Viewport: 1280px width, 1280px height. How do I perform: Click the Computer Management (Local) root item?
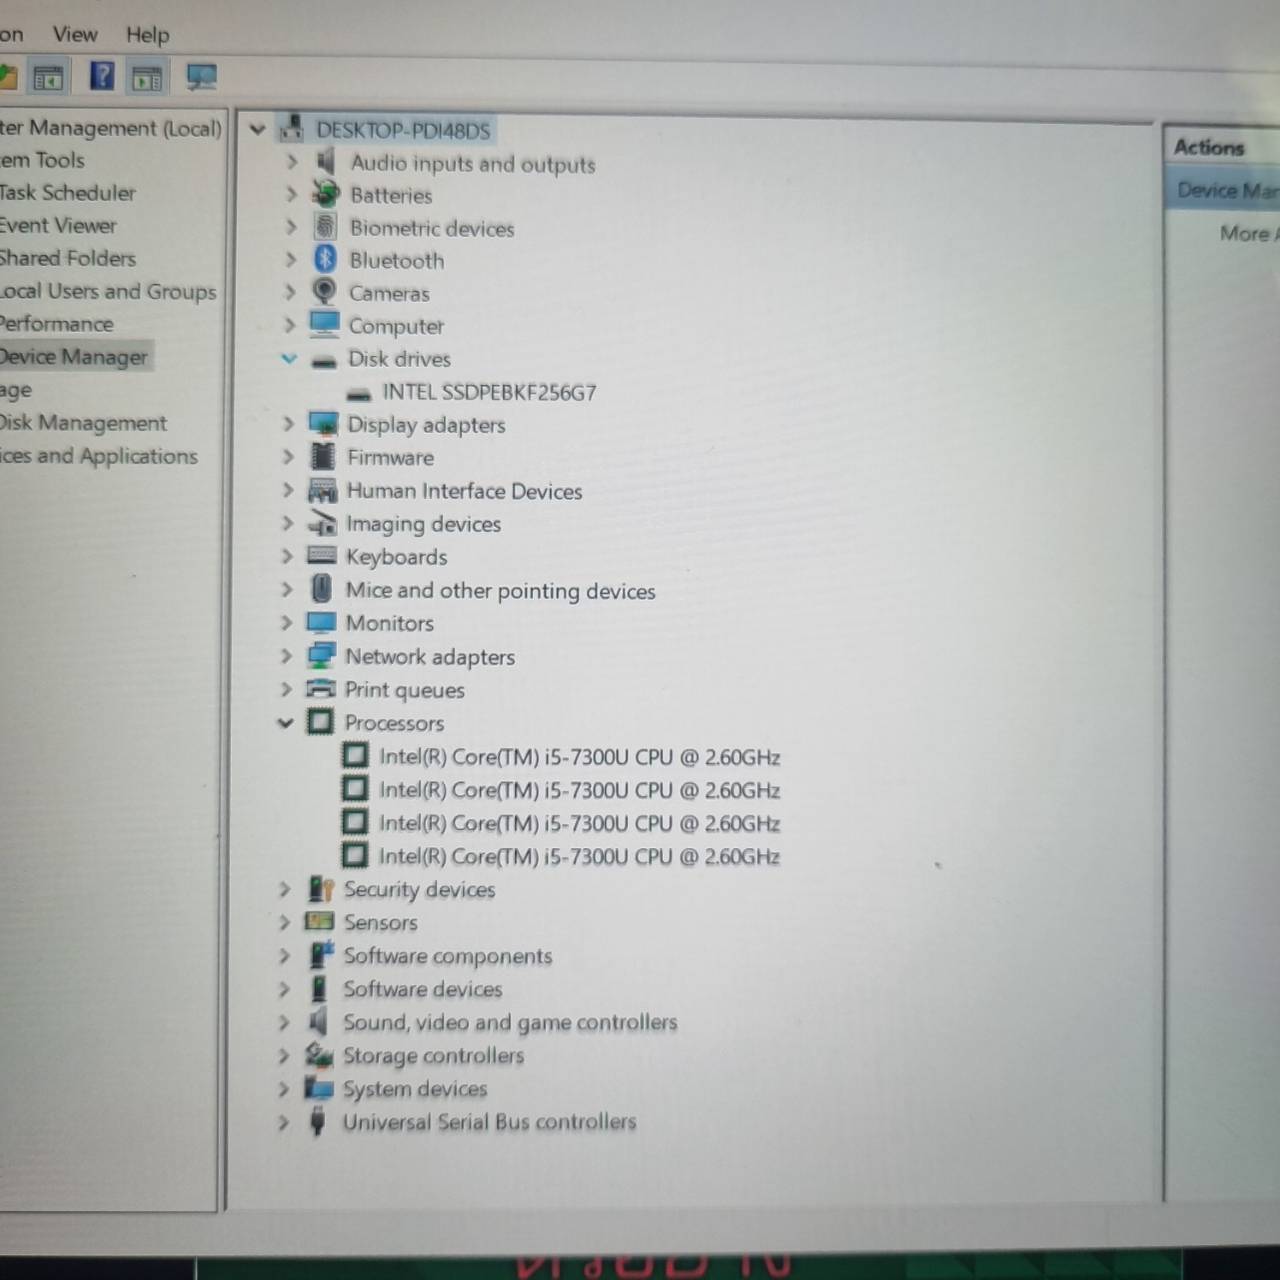(110, 127)
